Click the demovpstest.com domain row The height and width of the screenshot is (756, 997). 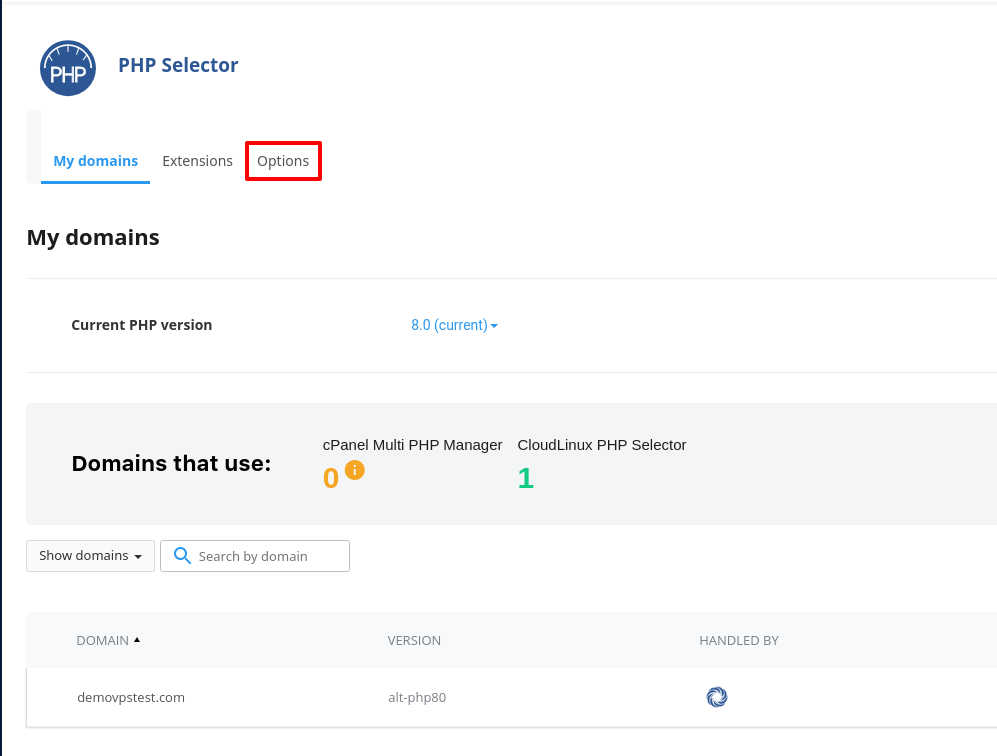coord(511,697)
